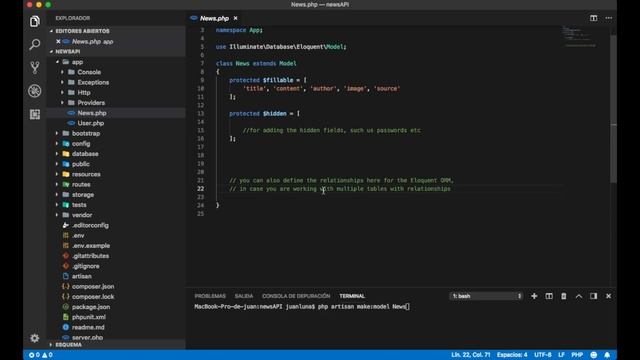This screenshot has width=640, height=360.
Task: Click the errors and warnings status indicator
Action: click(x=40, y=355)
